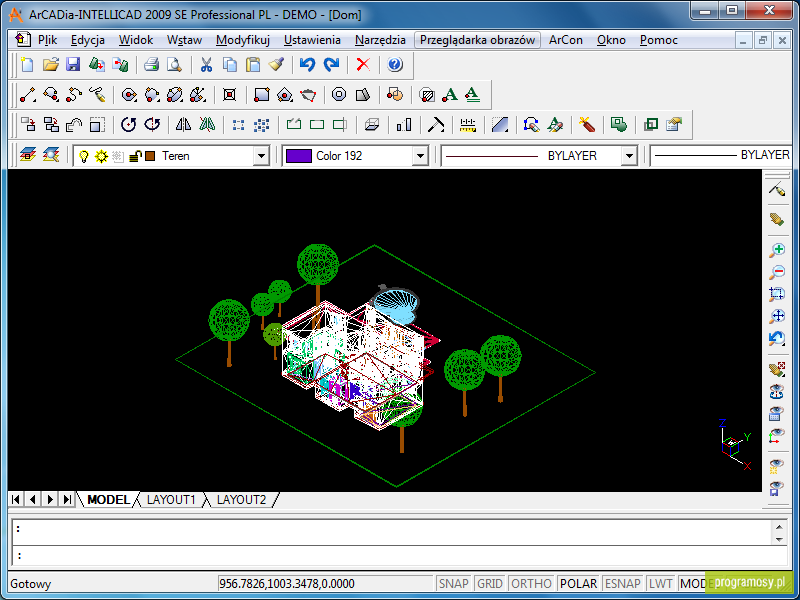Switch to the LAYOUT1 tab
This screenshot has width=800, height=600.
171,499
